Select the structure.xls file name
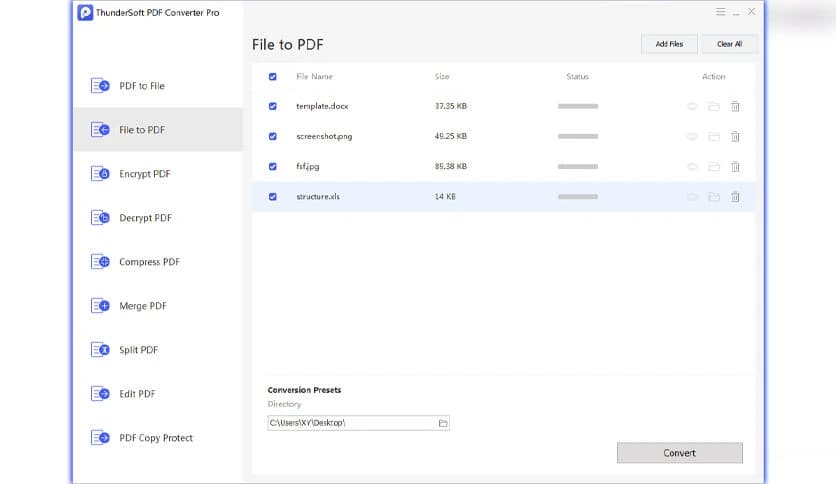The image size is (836, 484). 318,197
